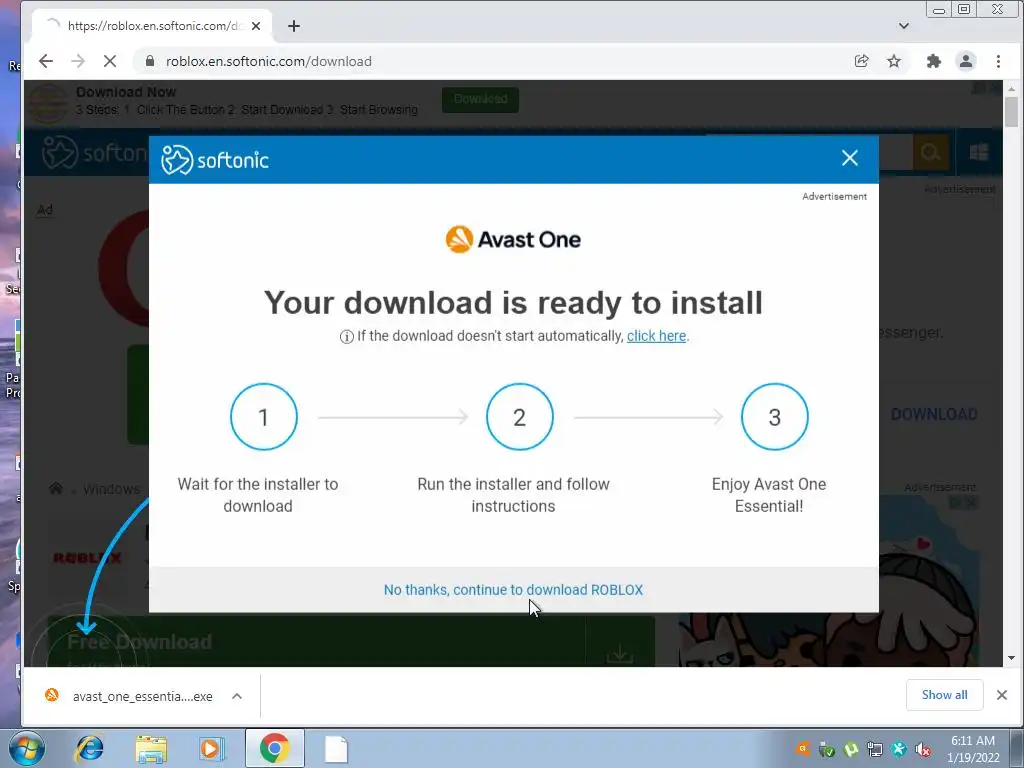Viewport: 1024px width, 768px height.
Task: Click the network tray icon
Action: (875, 750)
